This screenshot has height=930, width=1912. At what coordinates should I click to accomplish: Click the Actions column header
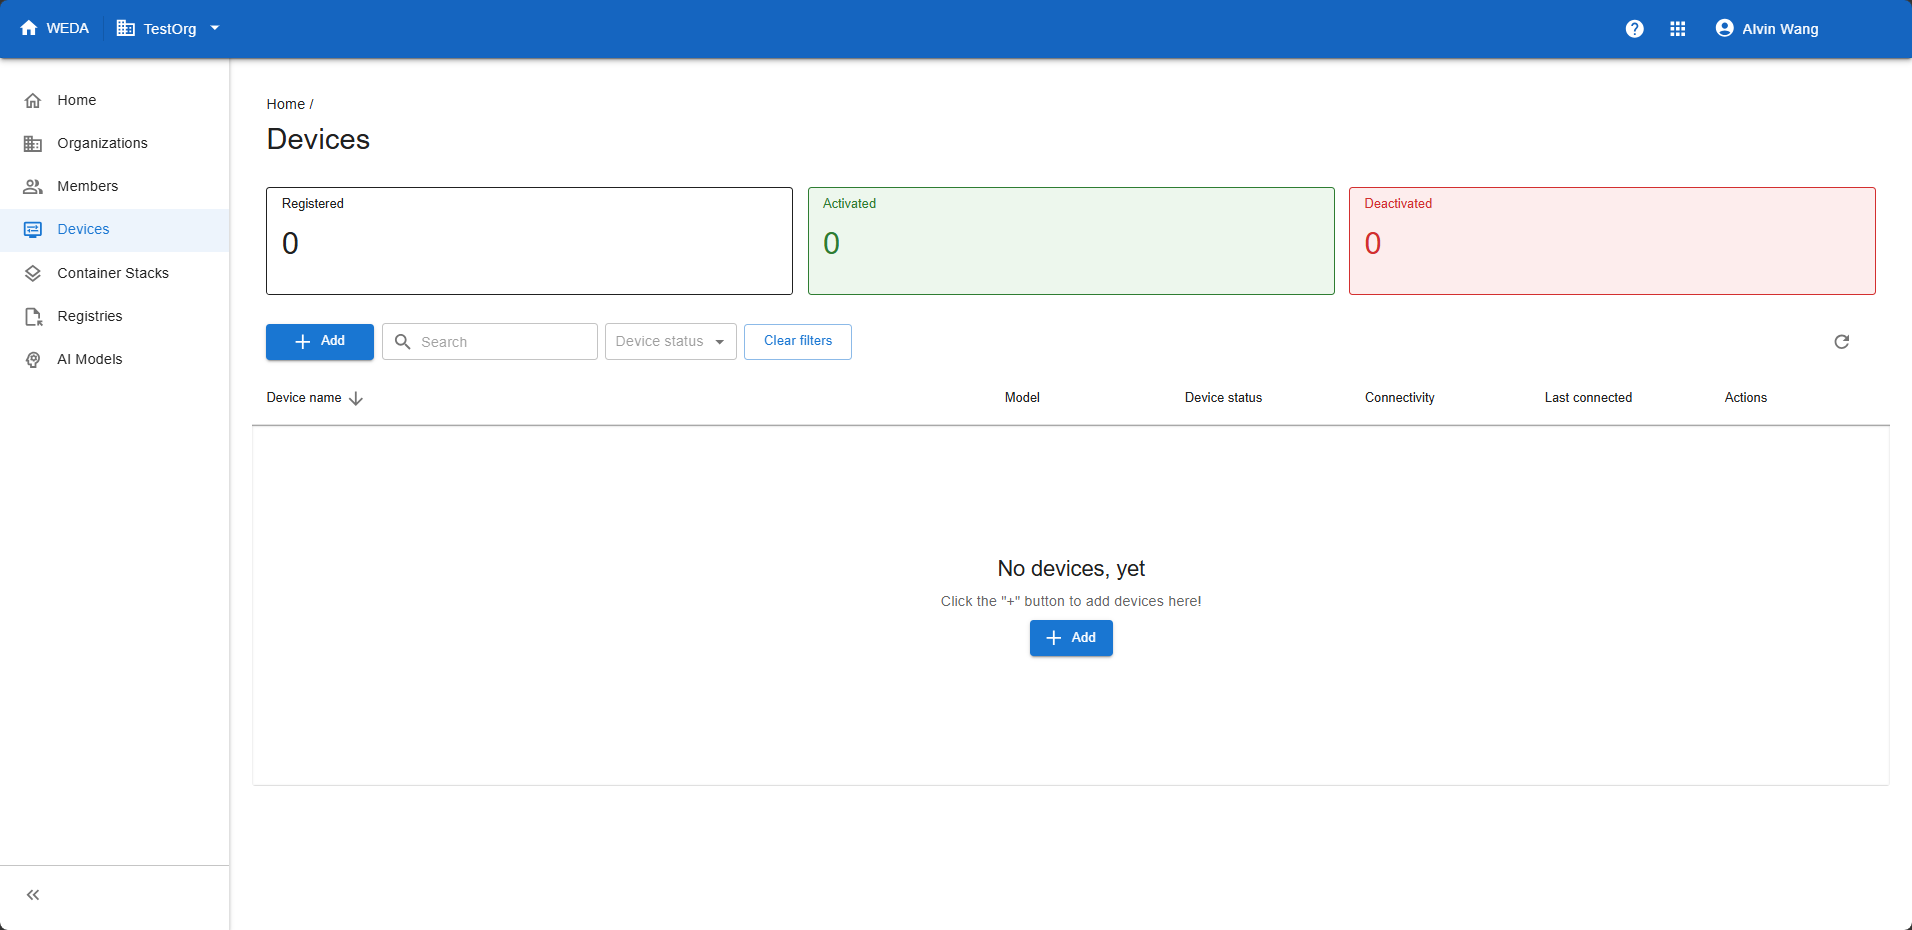[x=1746, y=398]
